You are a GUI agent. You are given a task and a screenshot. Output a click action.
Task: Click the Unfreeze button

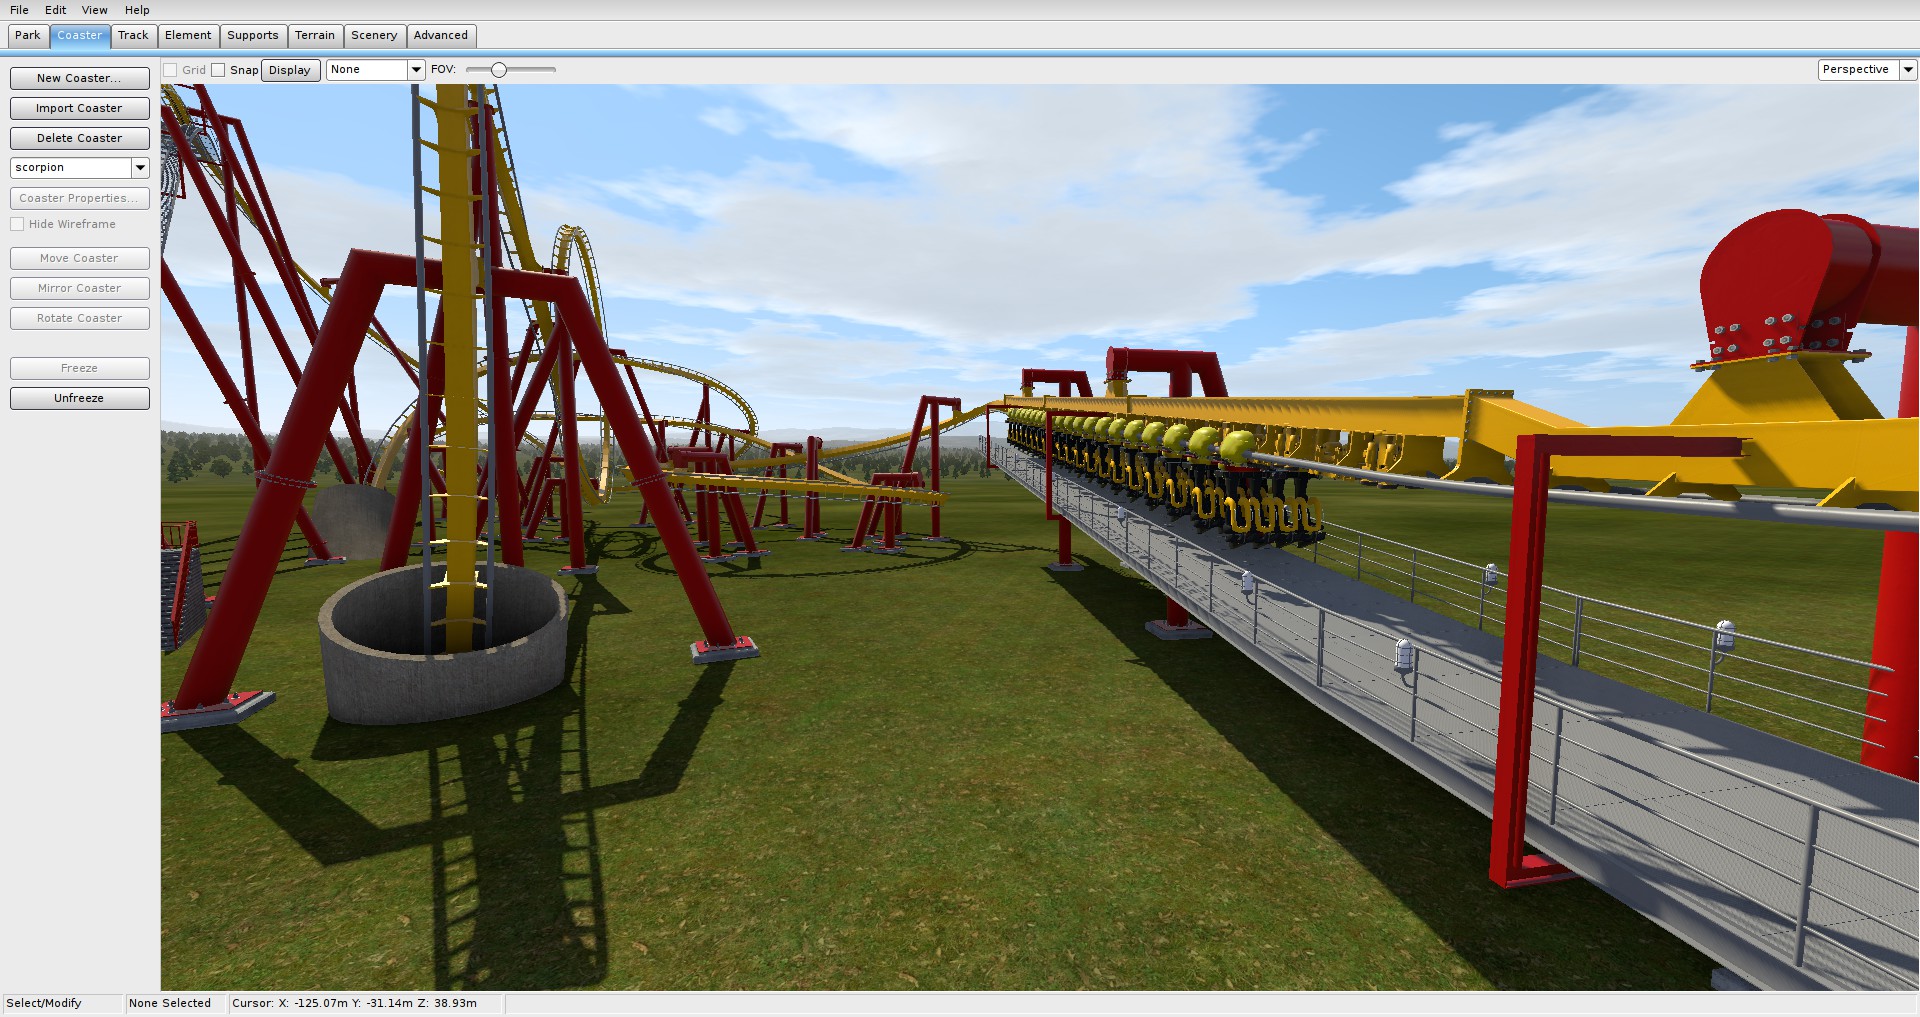pos(80,398)
